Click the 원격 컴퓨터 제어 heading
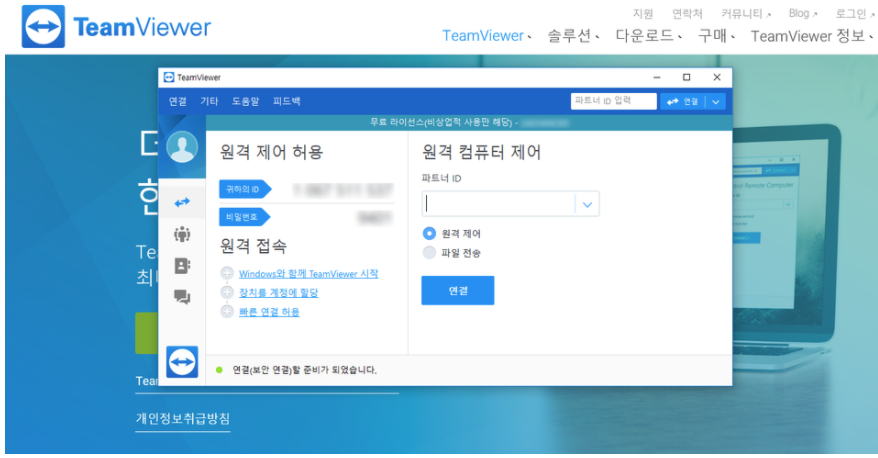 pyautogui.click(x=482, y=152)
